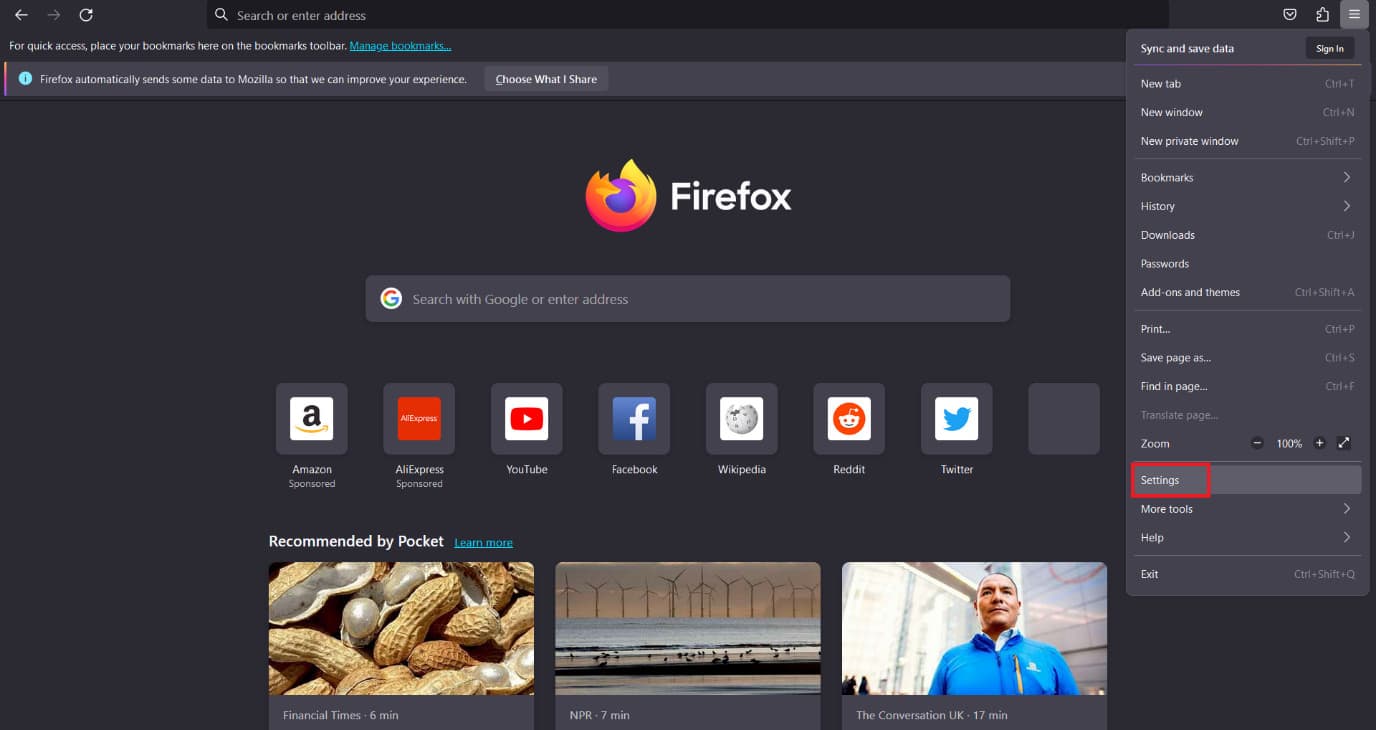Focus the top address bar

(x=688, y=15)
